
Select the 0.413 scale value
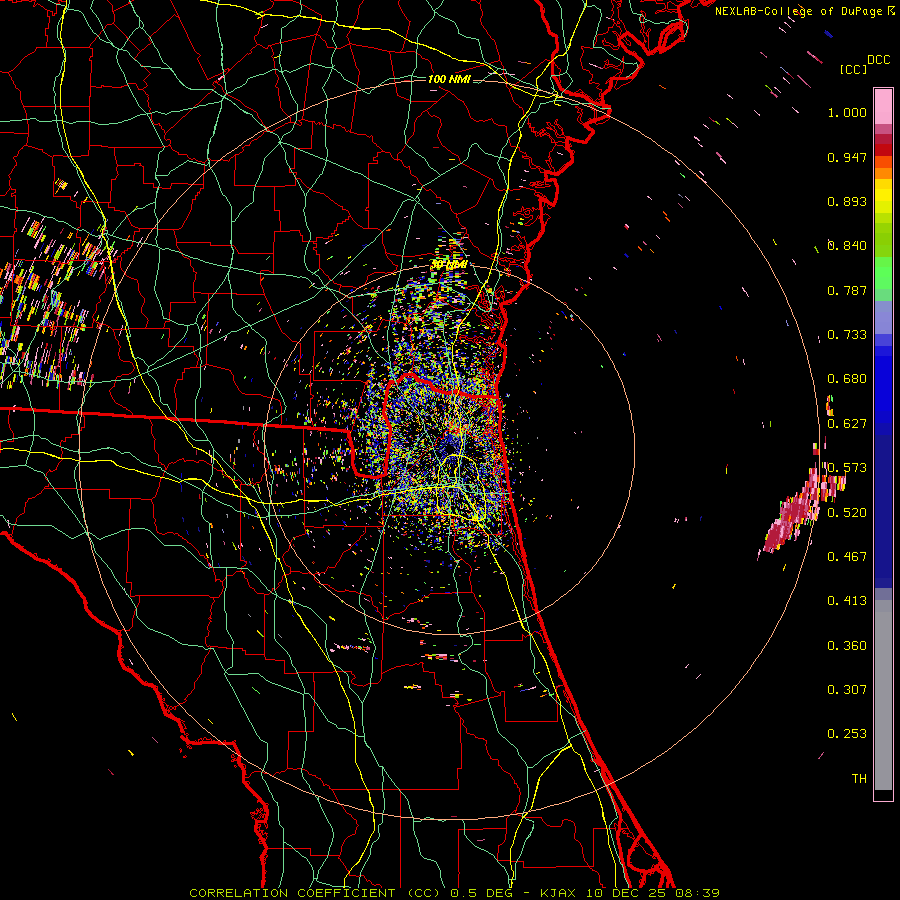847,601
